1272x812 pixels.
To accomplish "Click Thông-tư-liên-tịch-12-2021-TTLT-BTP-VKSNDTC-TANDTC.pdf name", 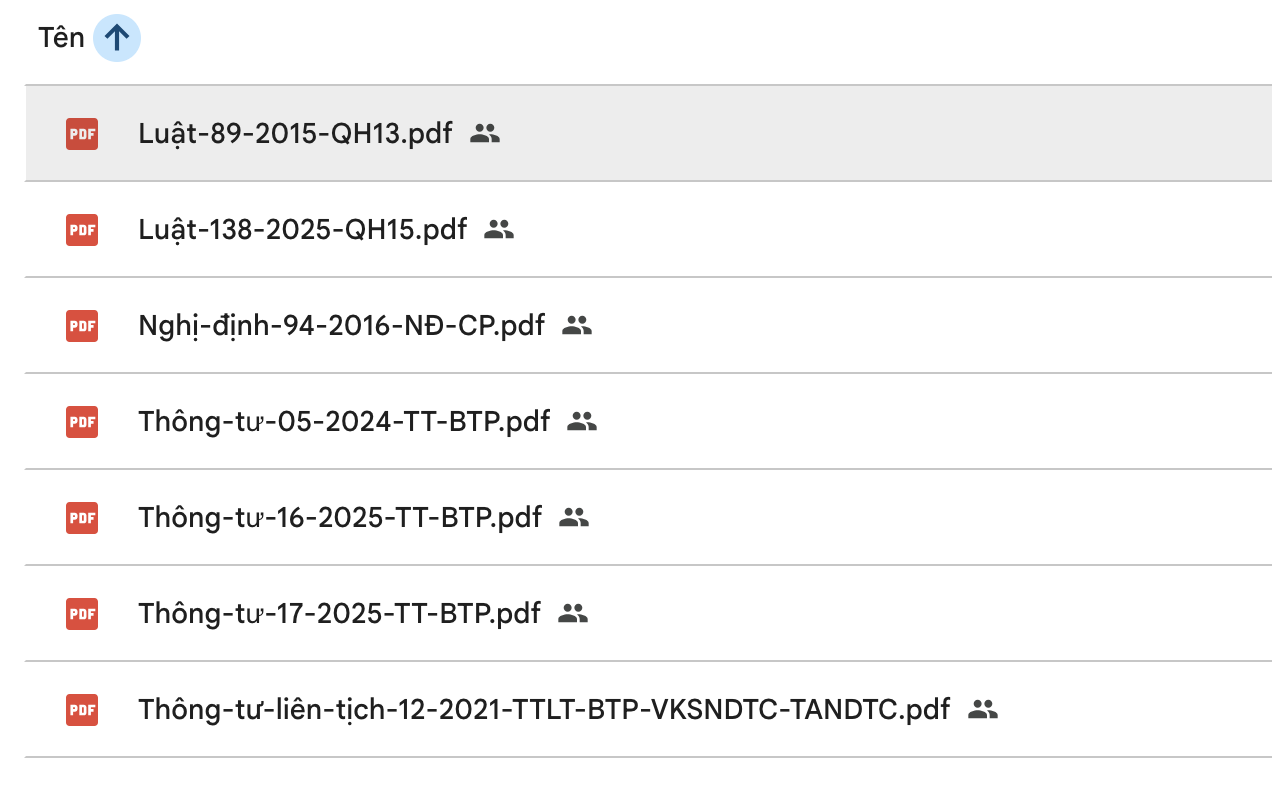I will pyautogui.click(x=544, y=710).
